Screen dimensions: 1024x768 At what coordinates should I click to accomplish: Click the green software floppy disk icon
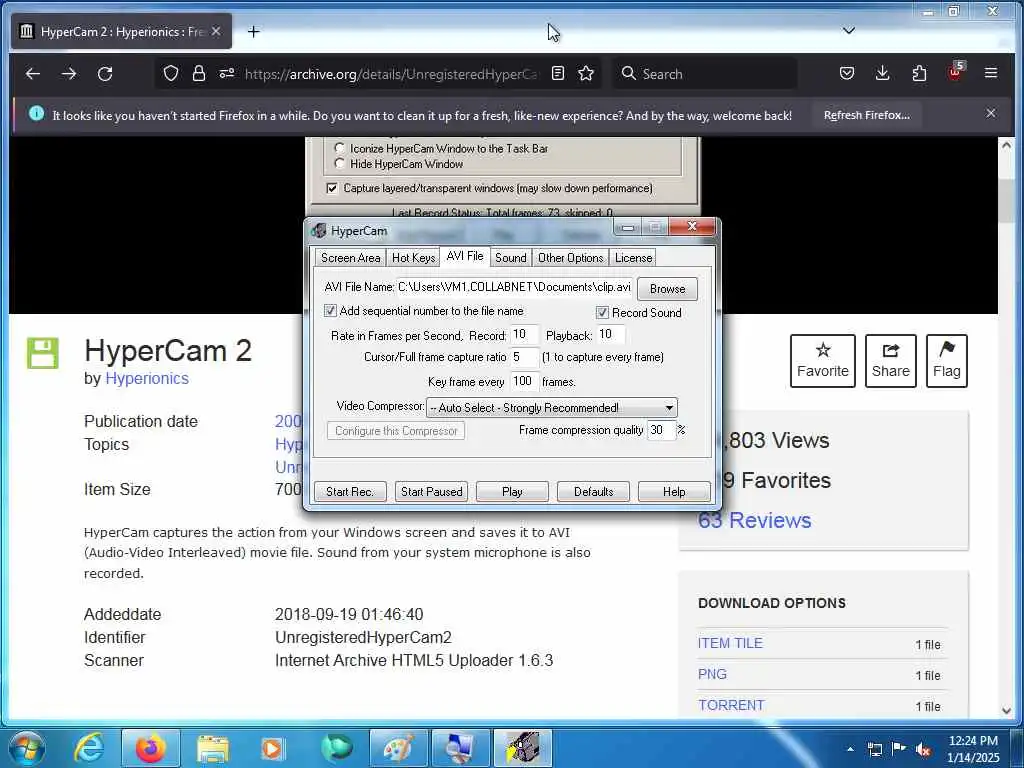click(42, 353)
